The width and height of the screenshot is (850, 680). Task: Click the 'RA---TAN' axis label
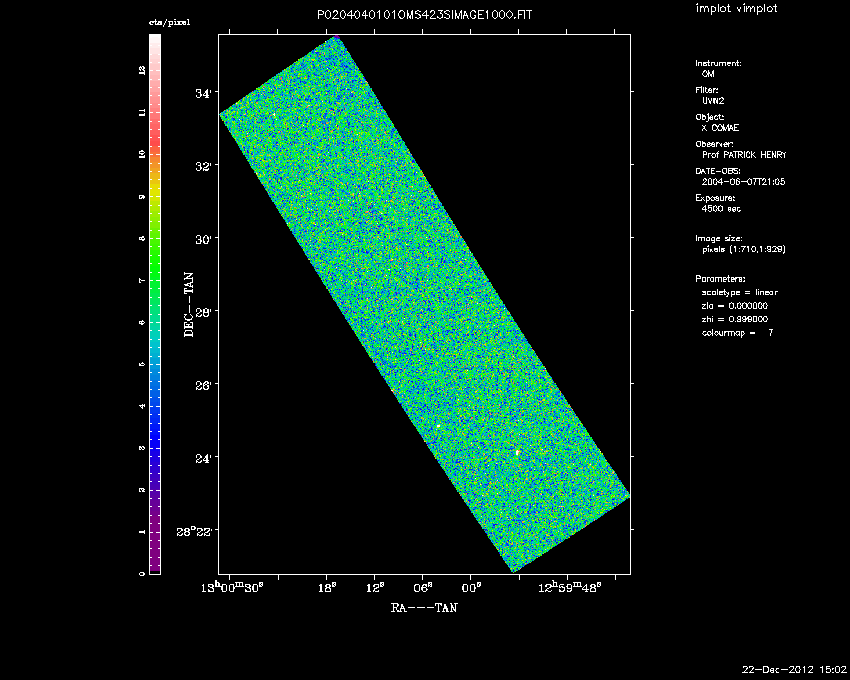pyautogui.click(x=424, y=608)
